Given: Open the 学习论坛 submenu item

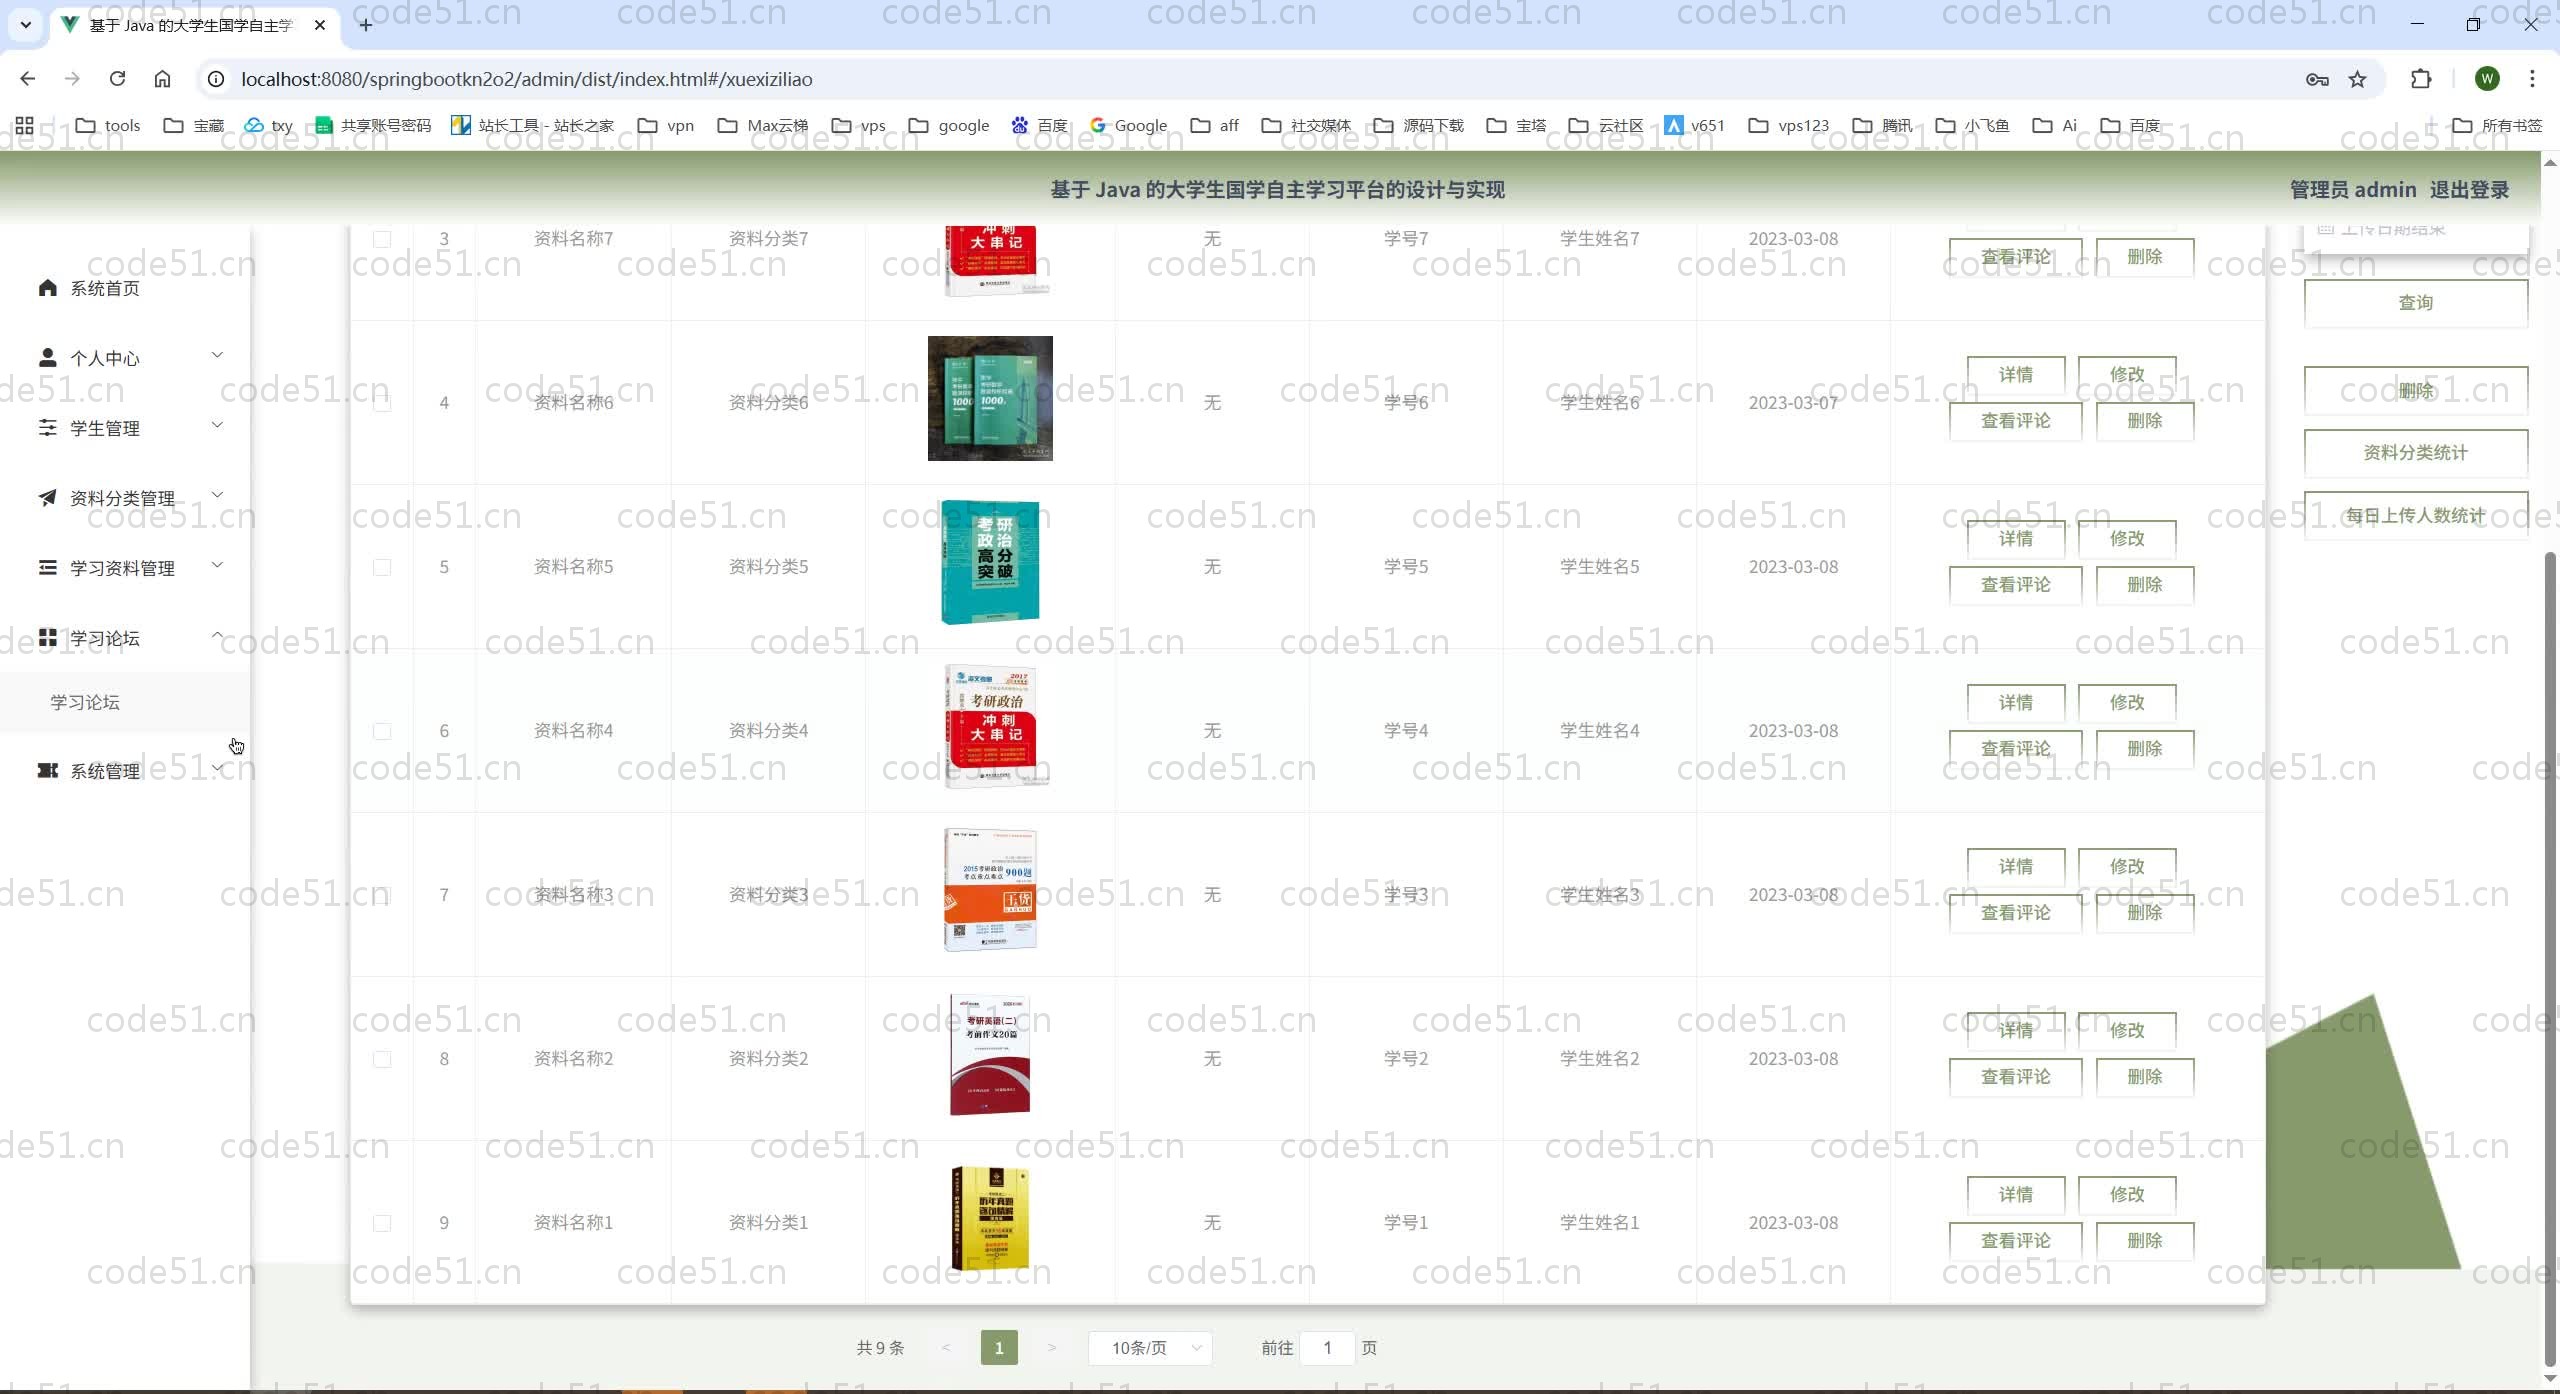Looking at the screenshot, I should click(85, 702).
